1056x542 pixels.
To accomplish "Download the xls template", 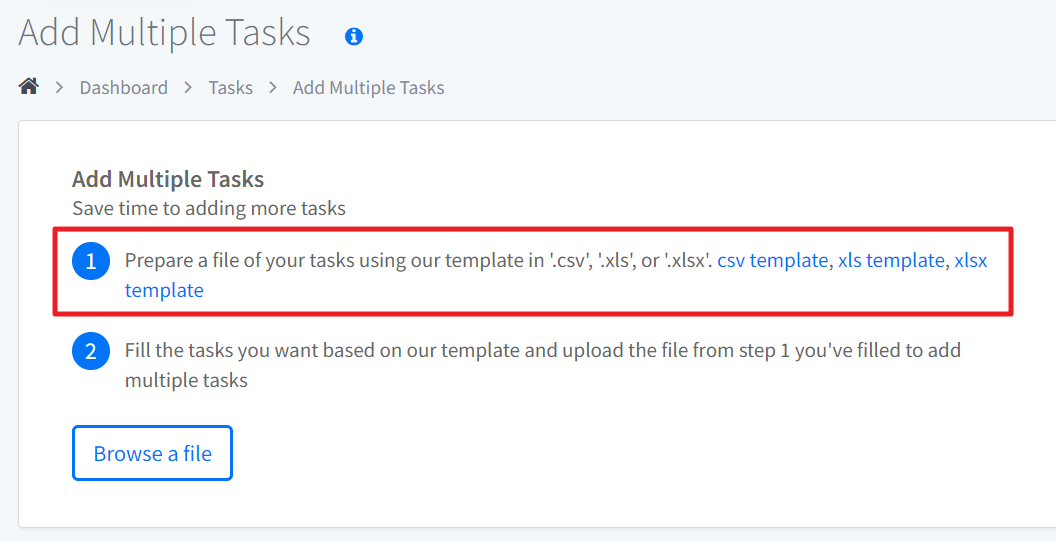I will (x=890, y=261).
